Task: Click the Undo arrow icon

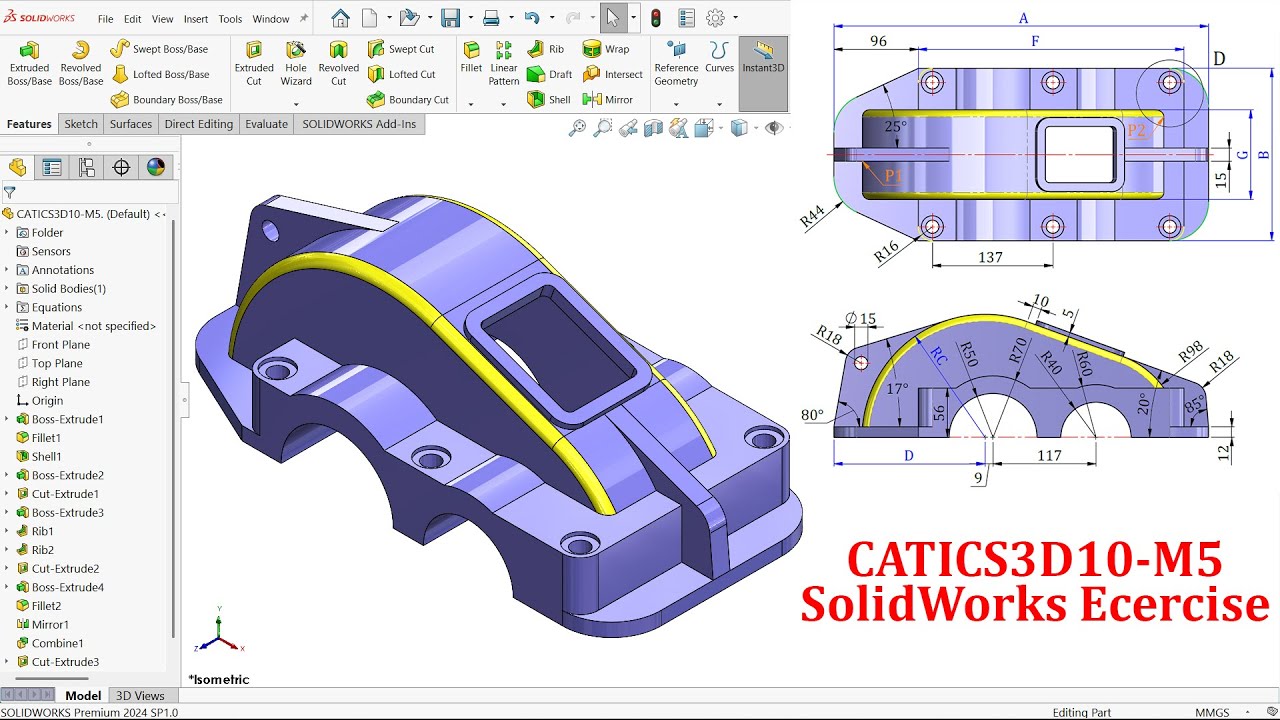Action: coord(532,18)
